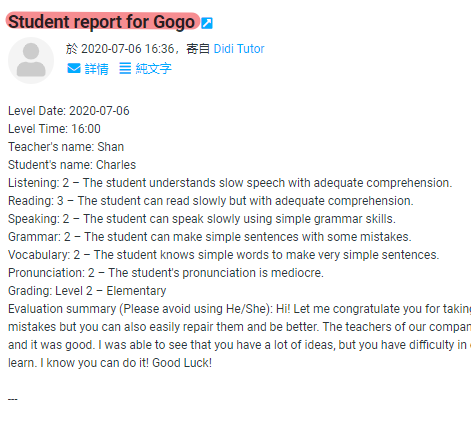Click the Grammar score line
The width and height of the screenshot is (471, 425).
click(210, 237)
